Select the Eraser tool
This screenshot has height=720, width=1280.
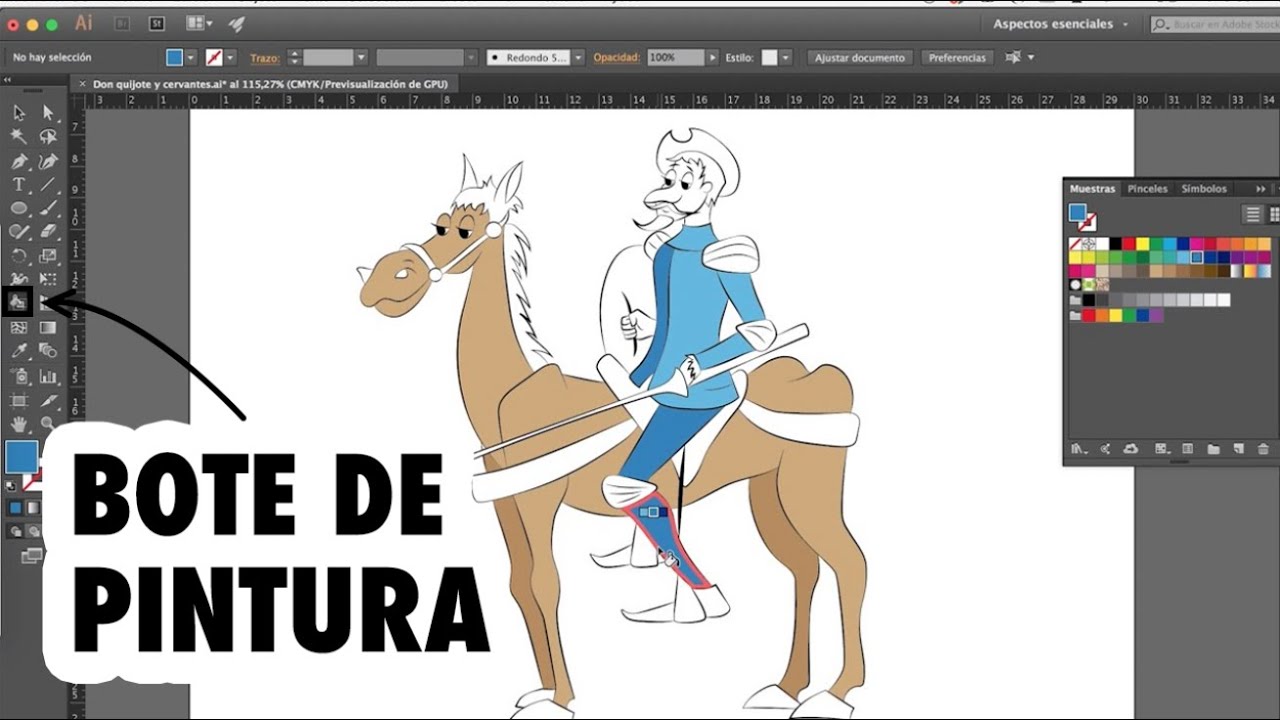pos(48,232)
